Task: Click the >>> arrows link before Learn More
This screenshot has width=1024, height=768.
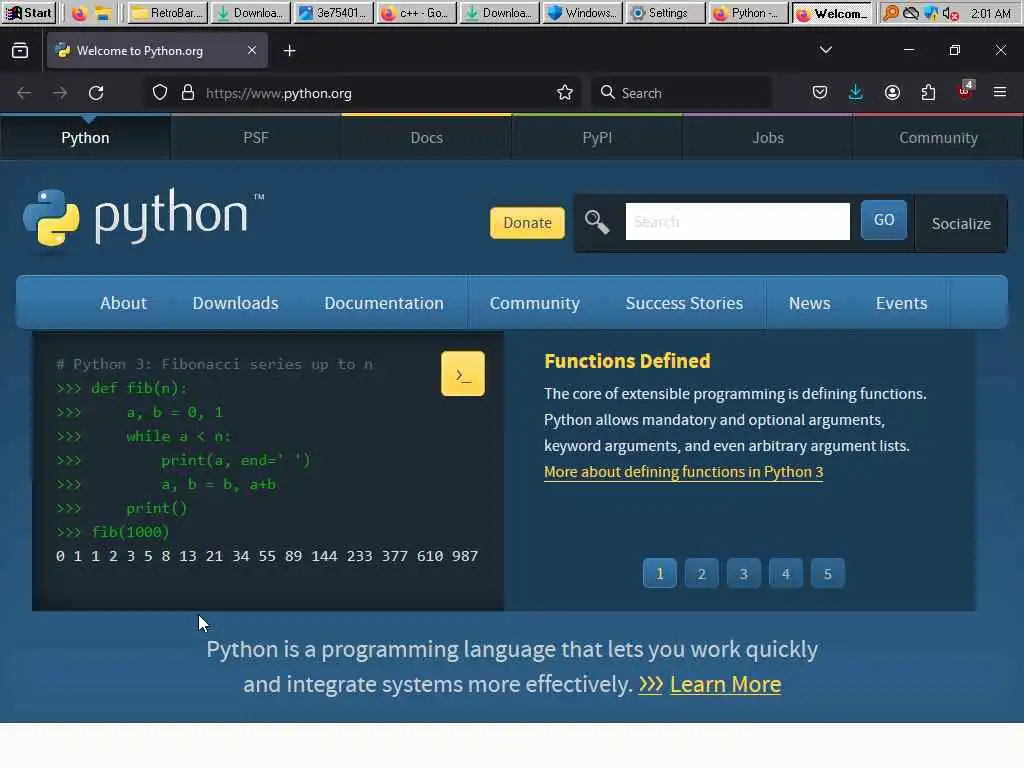Action: point(650,684)
